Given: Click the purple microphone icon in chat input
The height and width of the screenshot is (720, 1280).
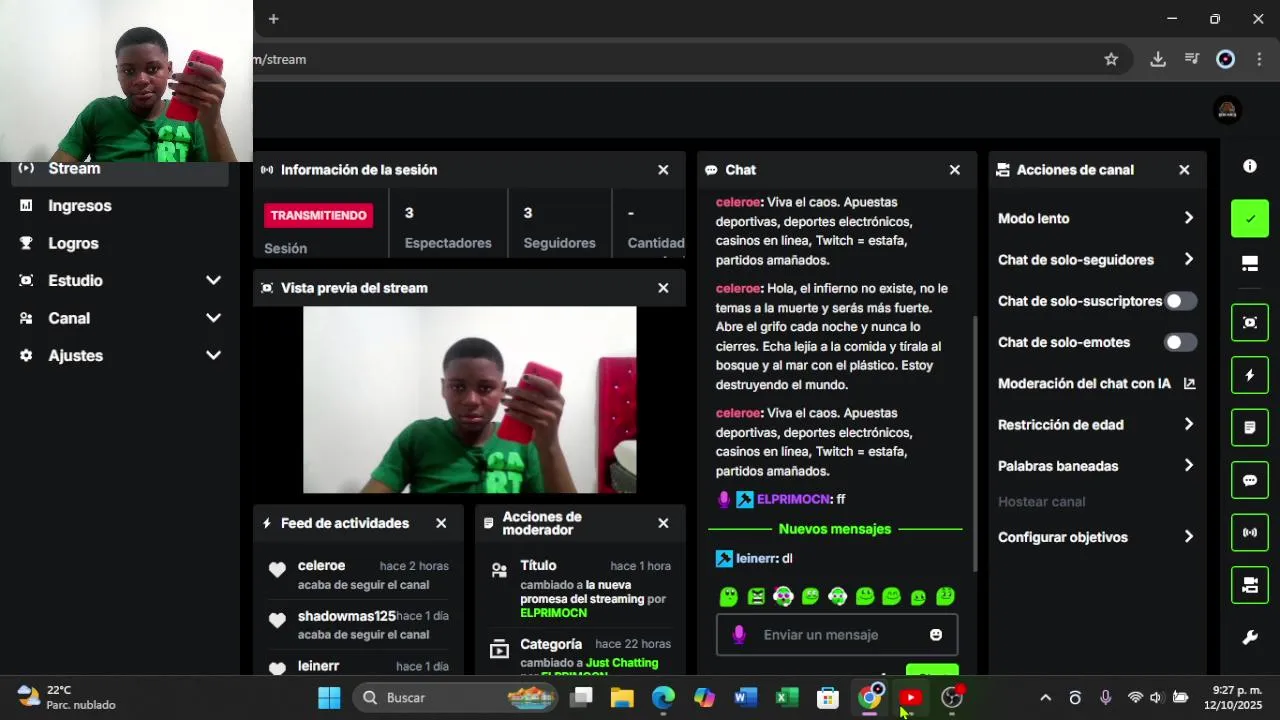Looking at the screenshot, I should coord(739,635).
